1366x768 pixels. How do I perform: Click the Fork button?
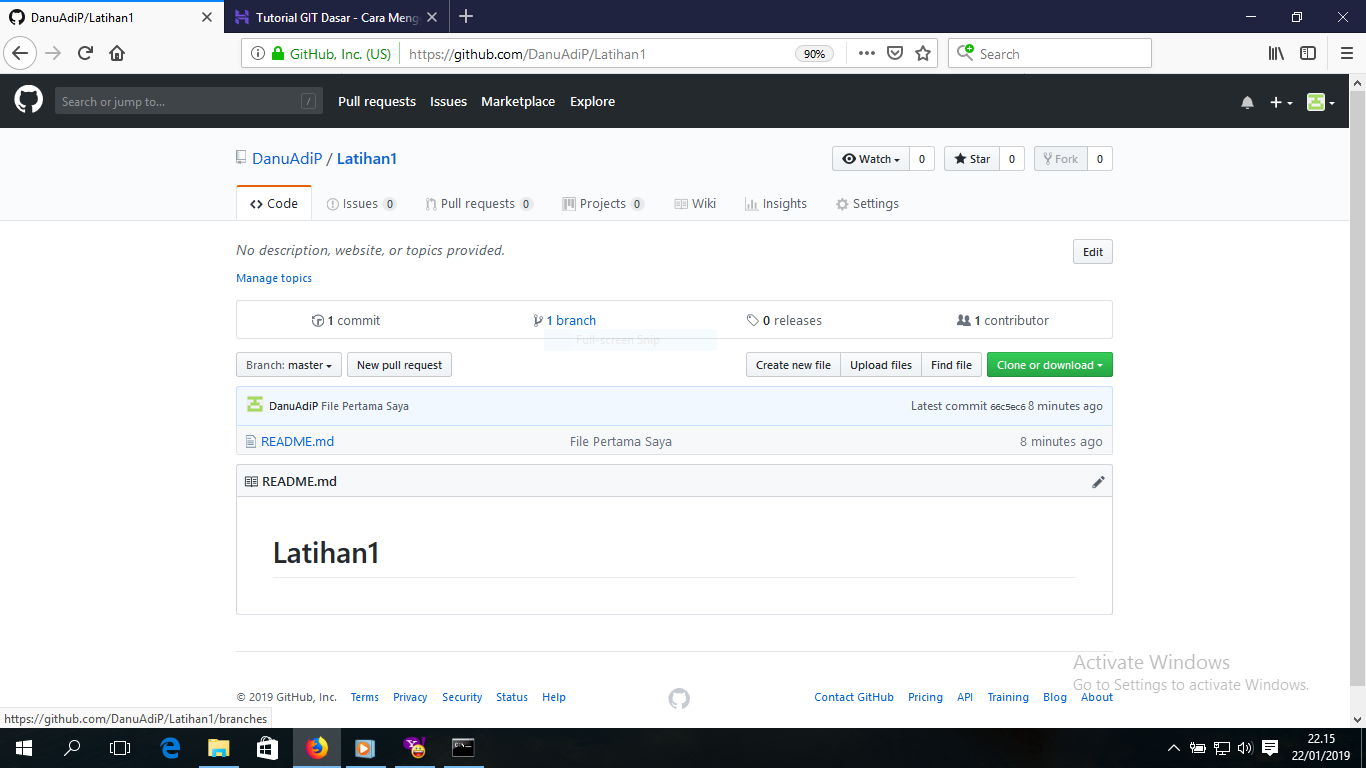(x=1060, y=159)
